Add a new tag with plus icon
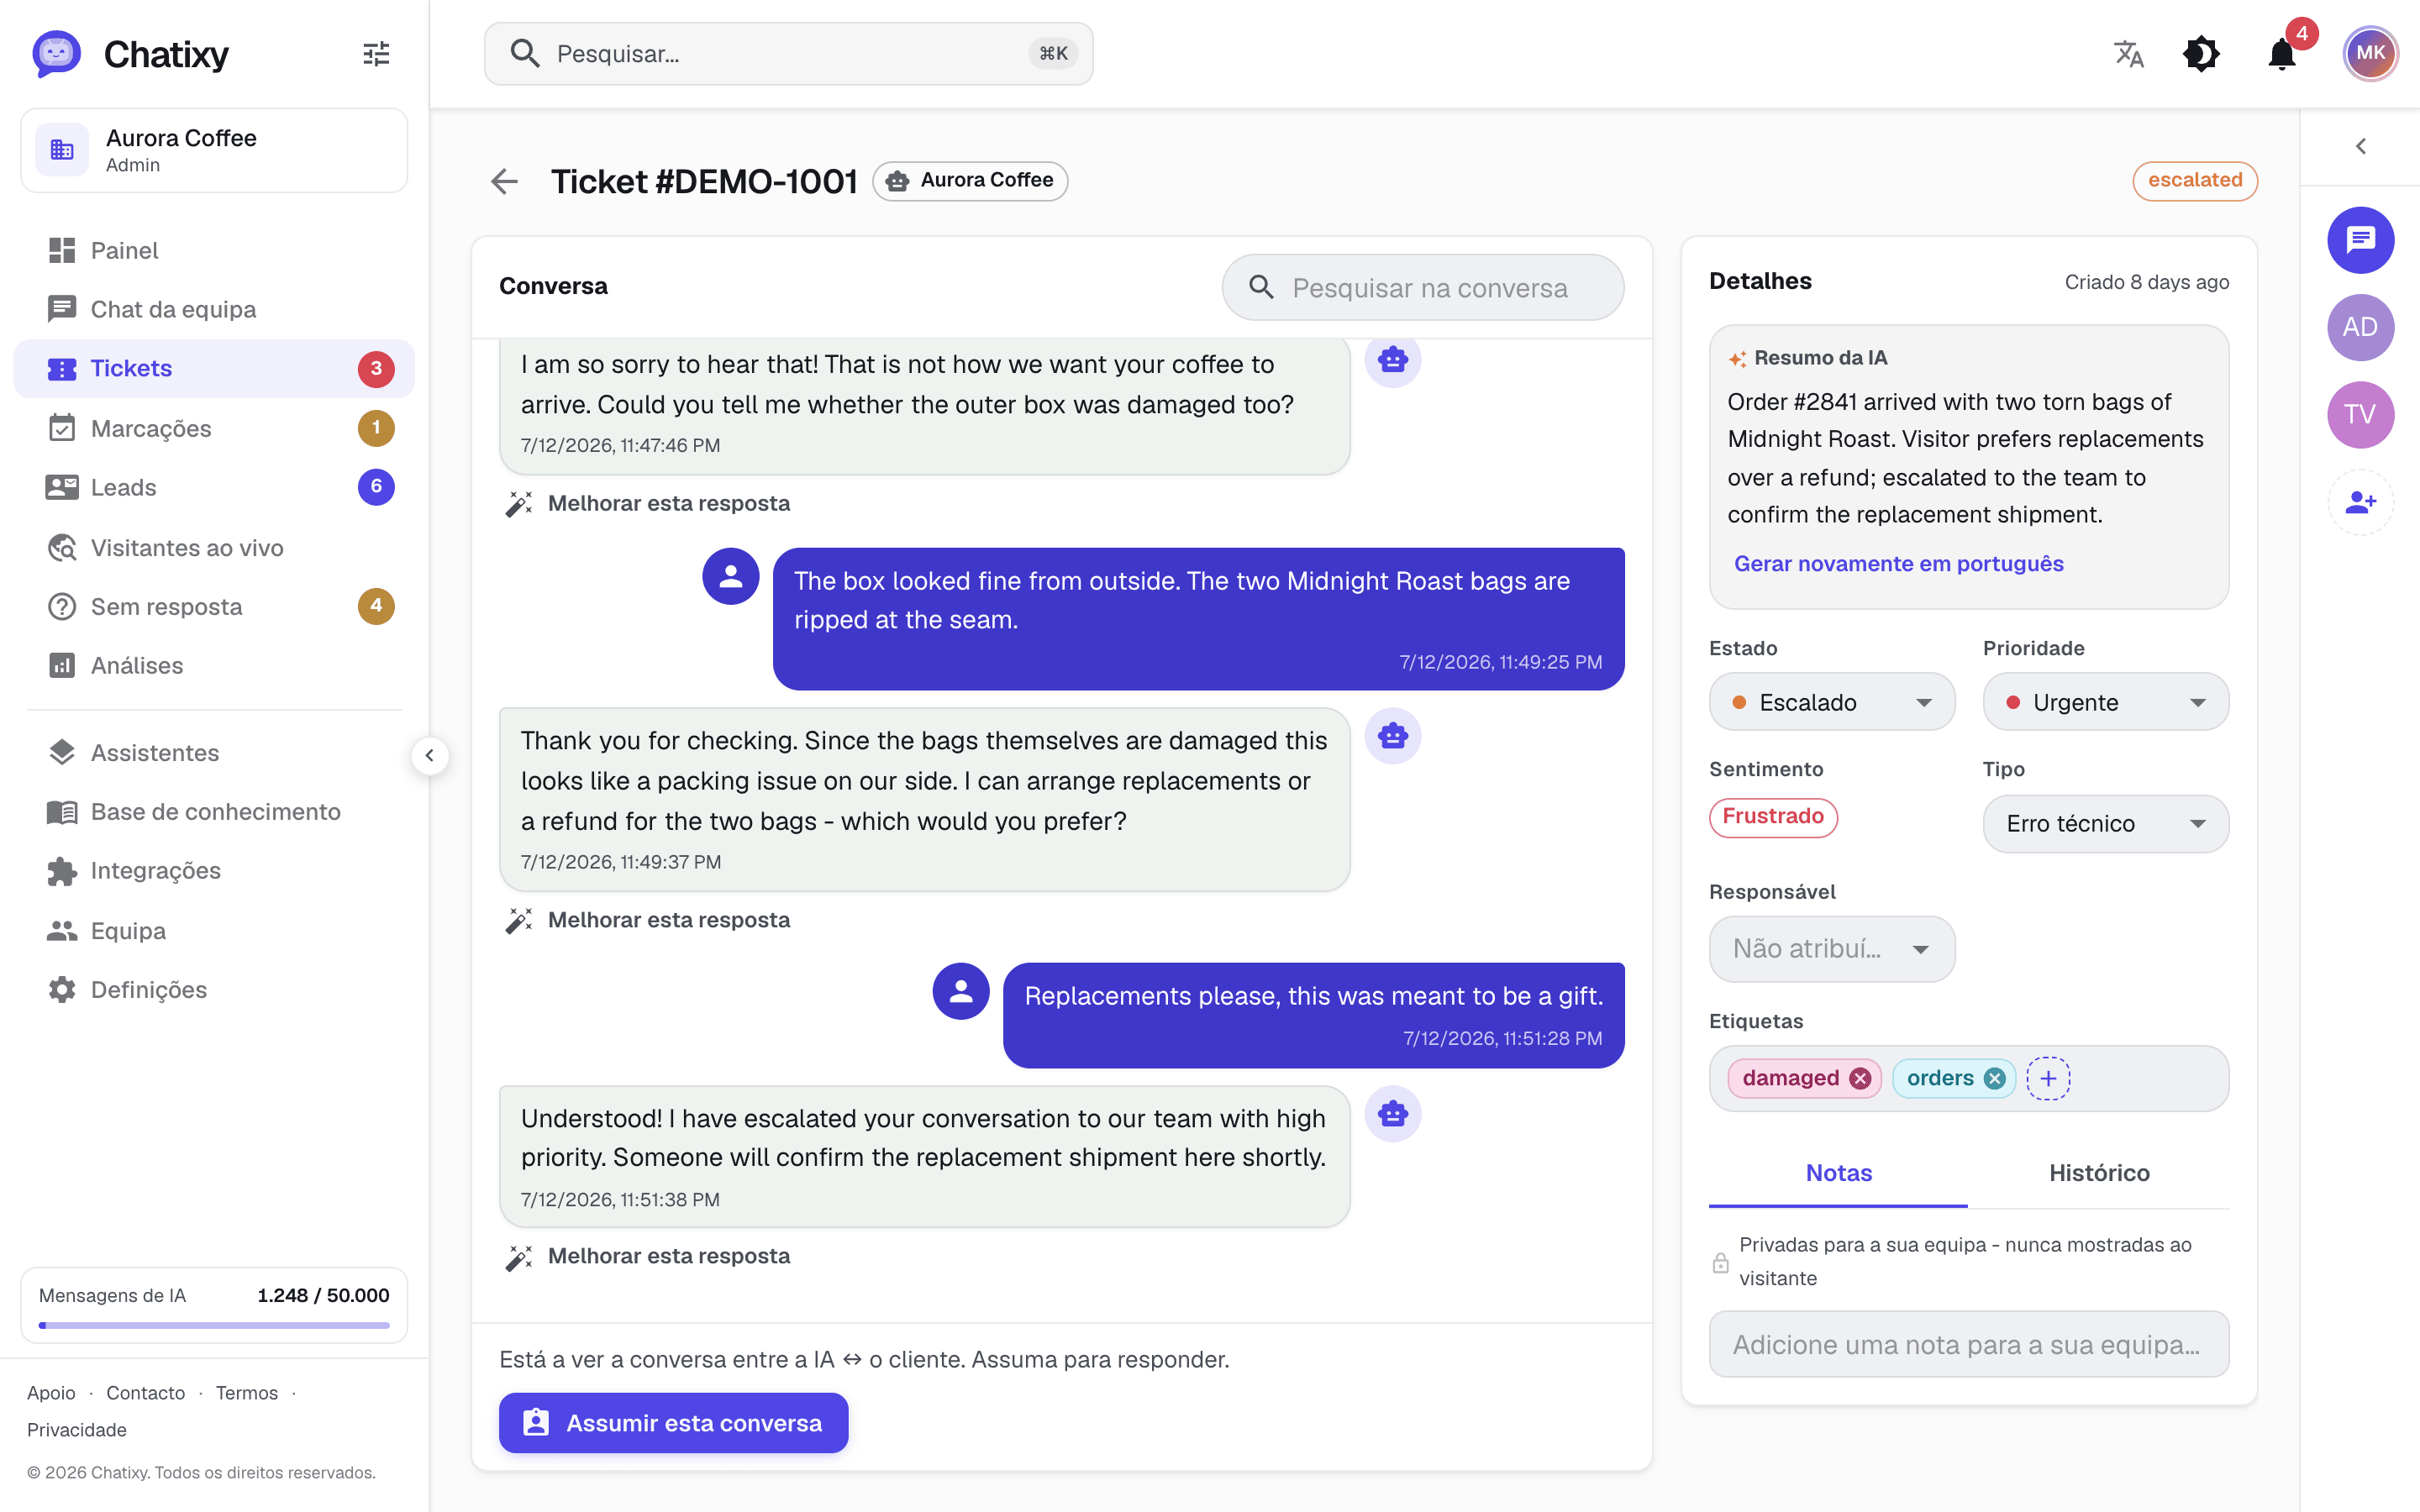The height and width of the screenshot is (1512, 2420). coord(2048,1078)
